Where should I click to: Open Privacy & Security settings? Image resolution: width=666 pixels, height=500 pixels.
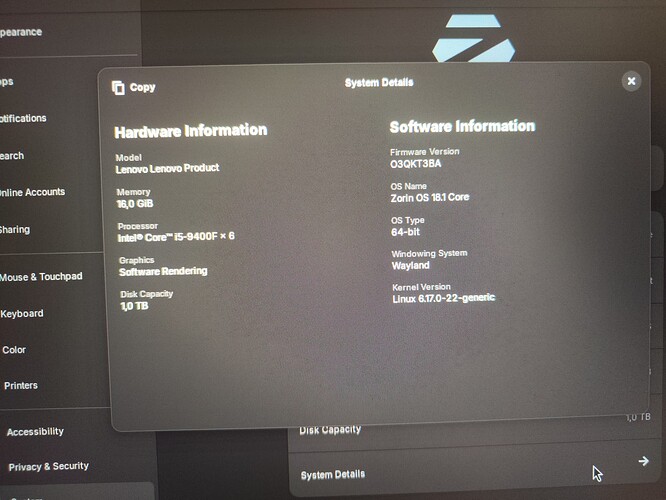pyautogui.click(x=48, y=466)
